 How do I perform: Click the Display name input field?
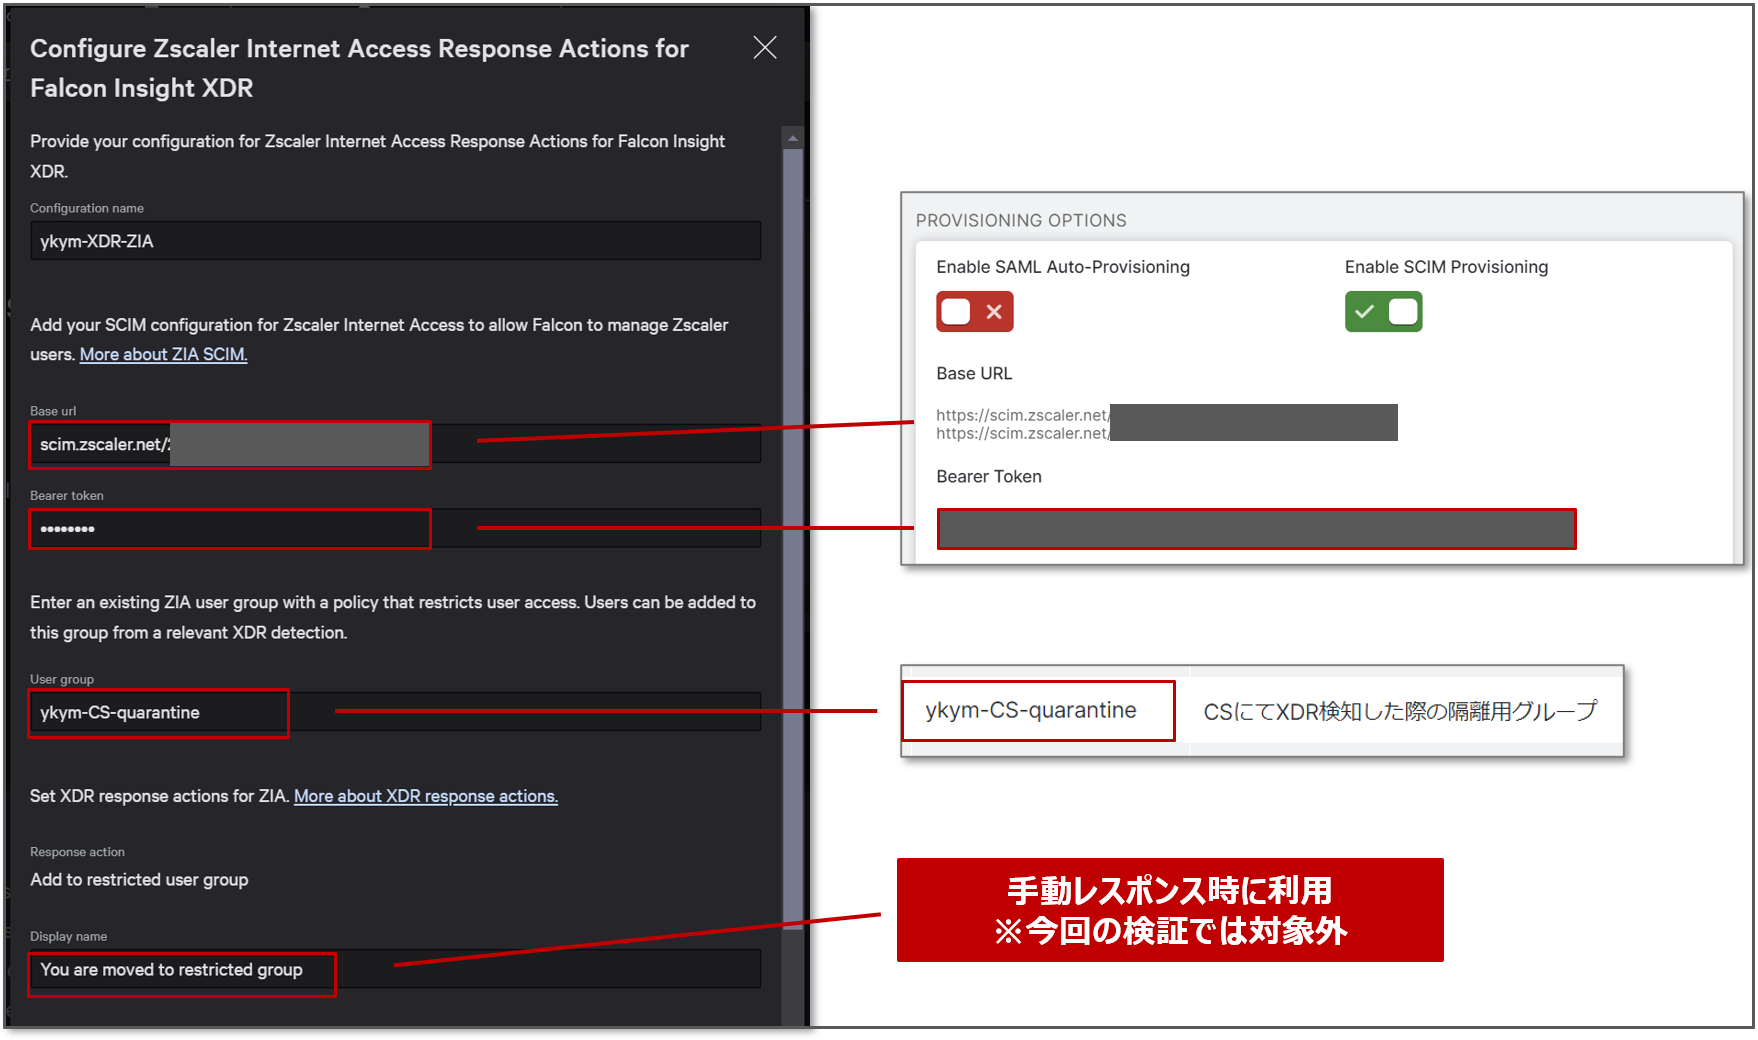click(x=395, y=969)
